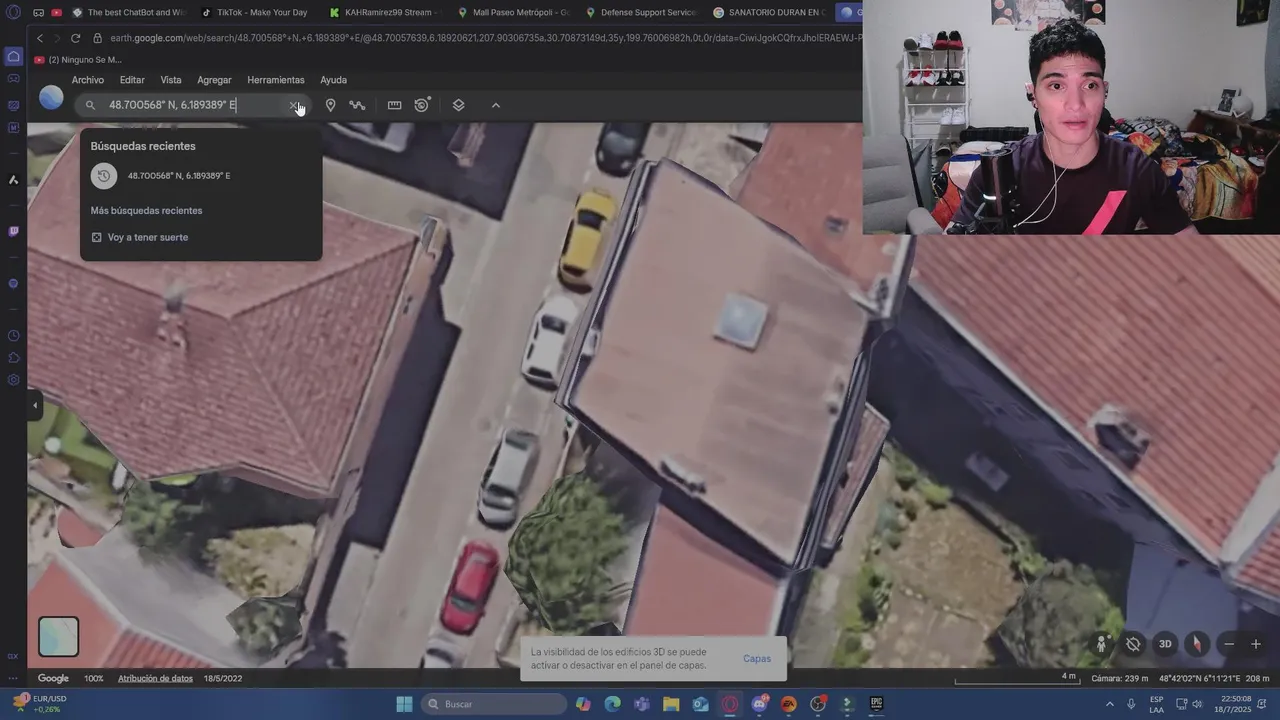1280x720 pixels.
Task: Click the map style thumbnail
Action: coord(58,637)
